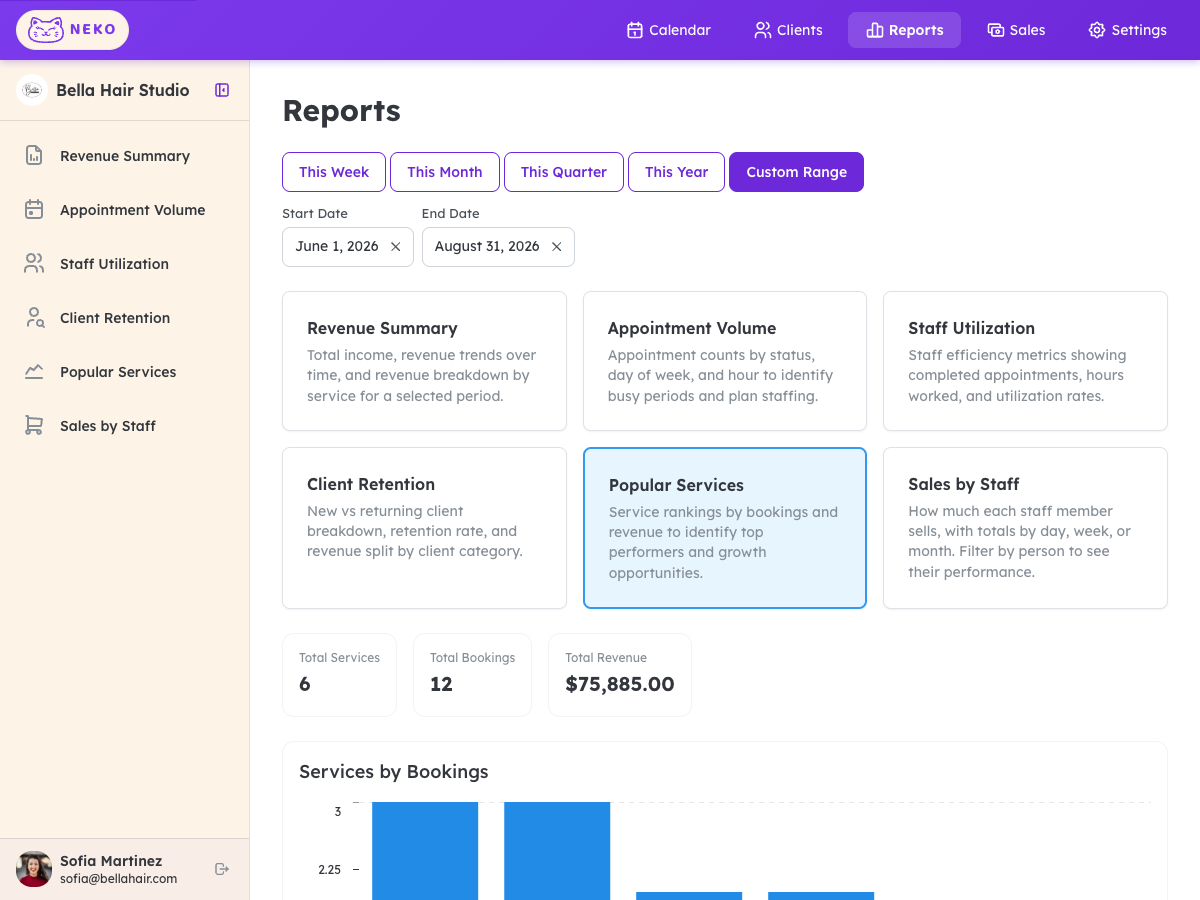Click the Calendar icon in top navigation
This screenshot has width=1200, height=900.
pyautogui.click(x=634, y=30)
